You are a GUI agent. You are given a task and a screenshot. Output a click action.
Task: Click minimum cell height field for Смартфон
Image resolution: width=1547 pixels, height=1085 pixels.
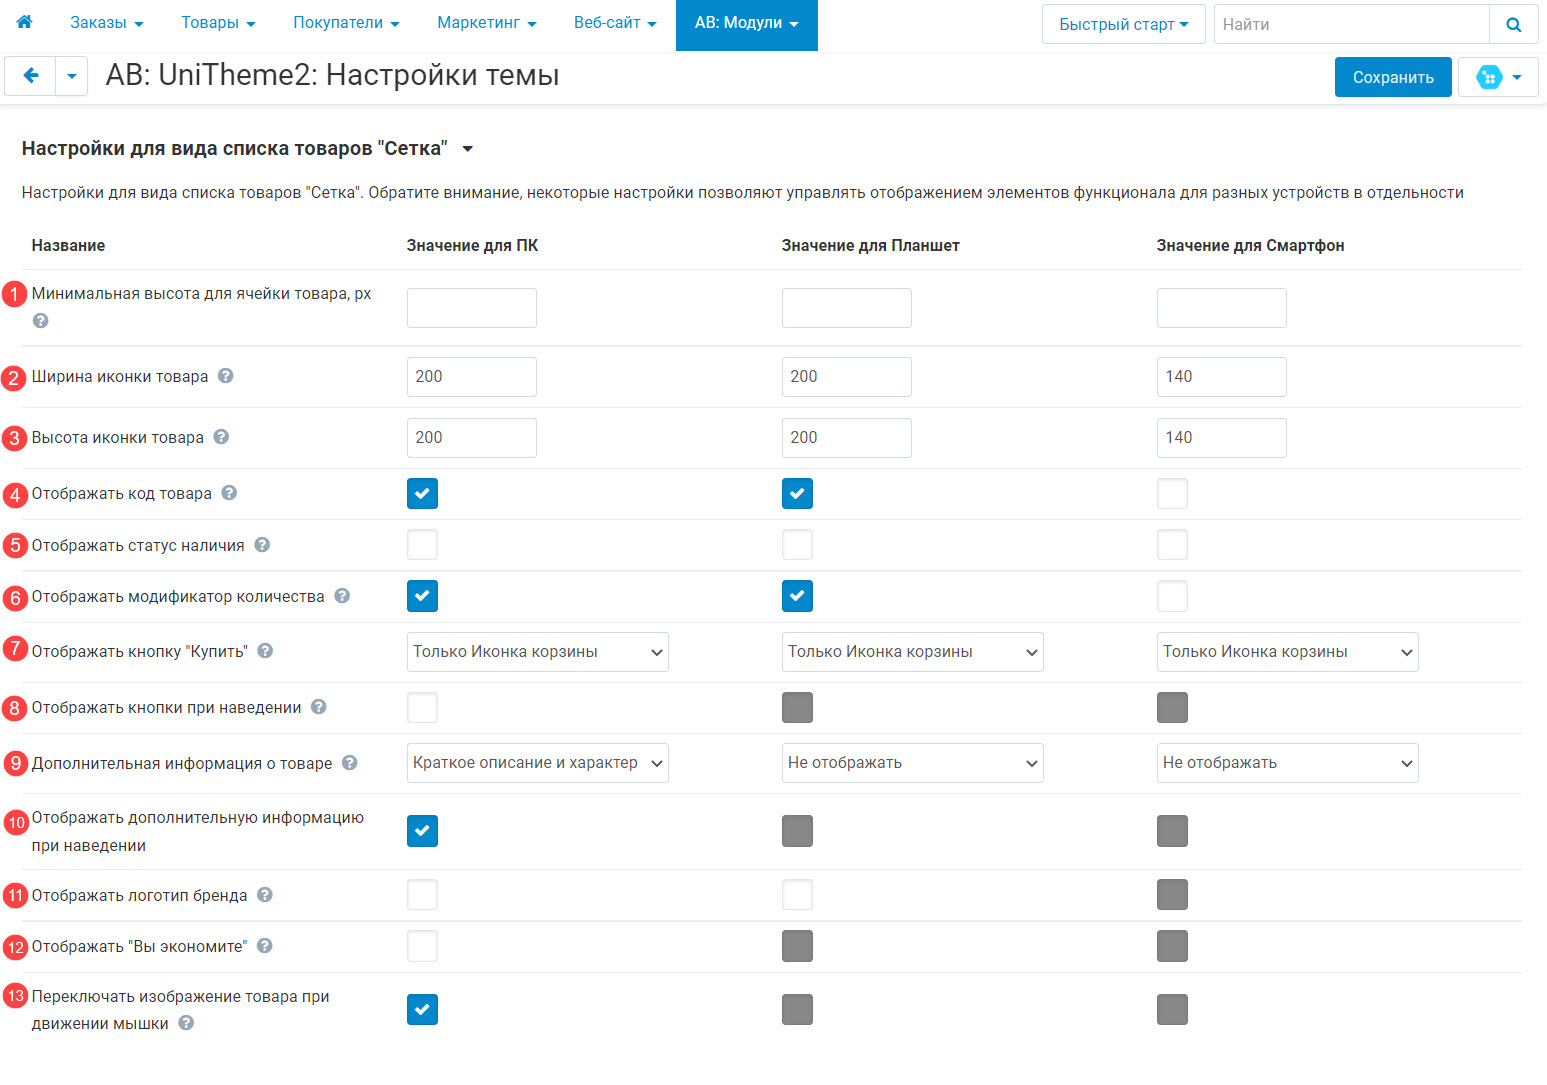(1222, 308)
